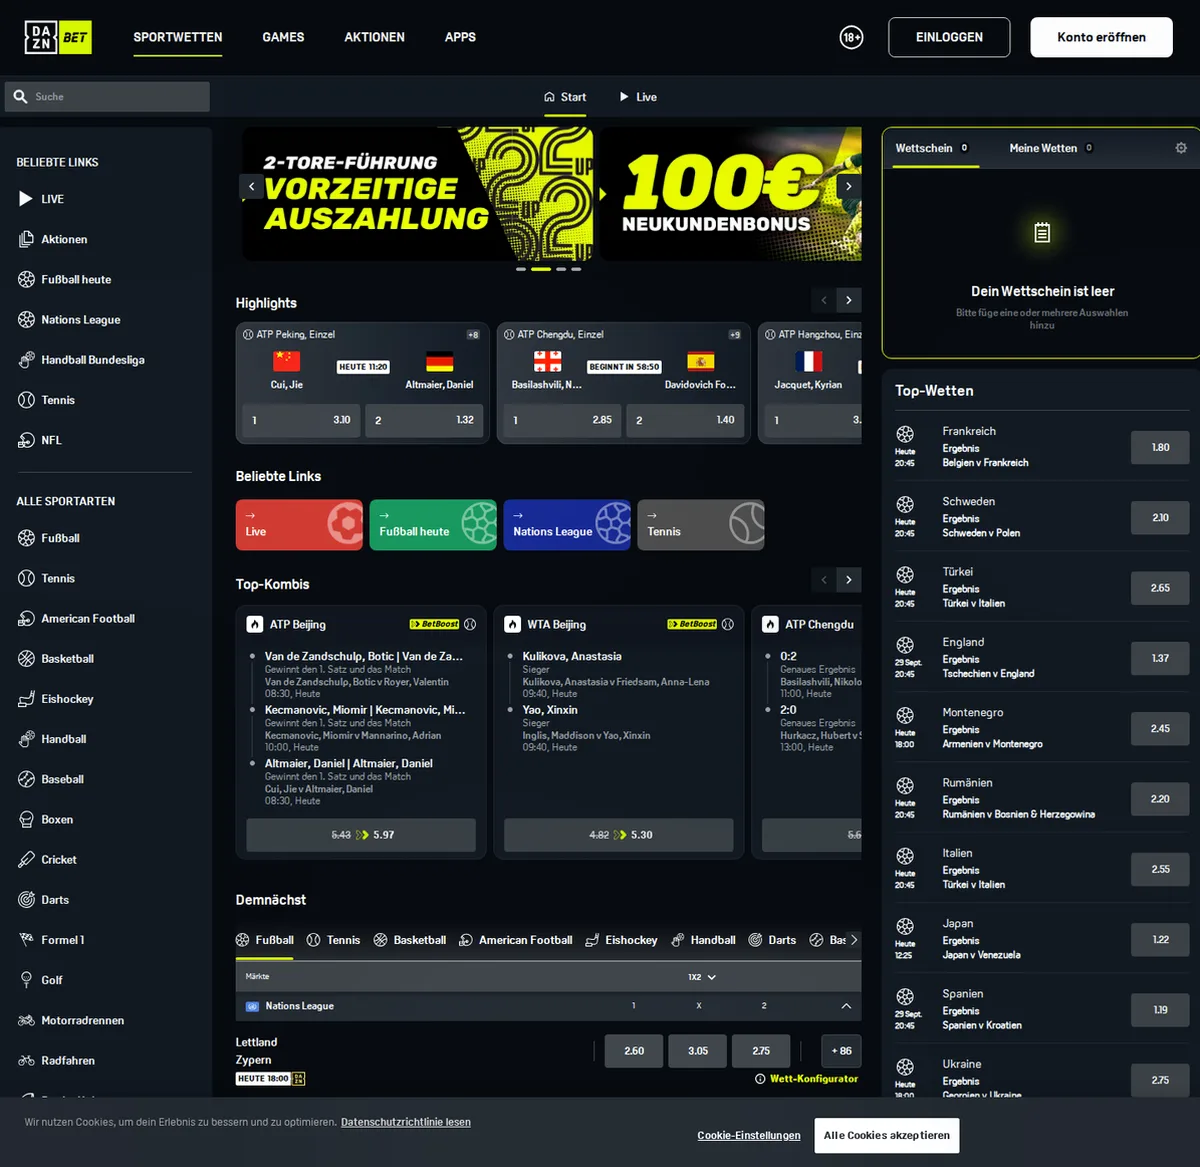Image resolution: width=1200 pixels, height=1167 pixels.
Task: Open Aktionen in Beliebte Links sidebar
Action: (x=64, y=239)
